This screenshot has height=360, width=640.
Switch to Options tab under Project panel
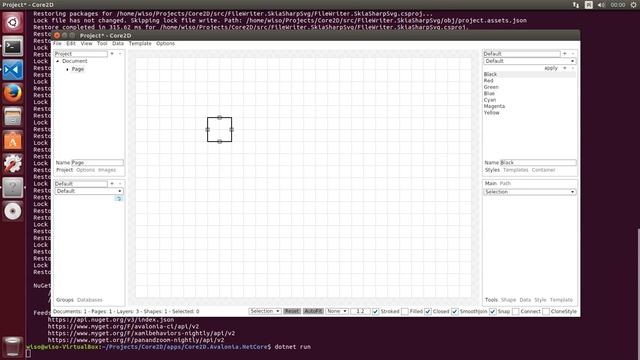tap(85, 170)
